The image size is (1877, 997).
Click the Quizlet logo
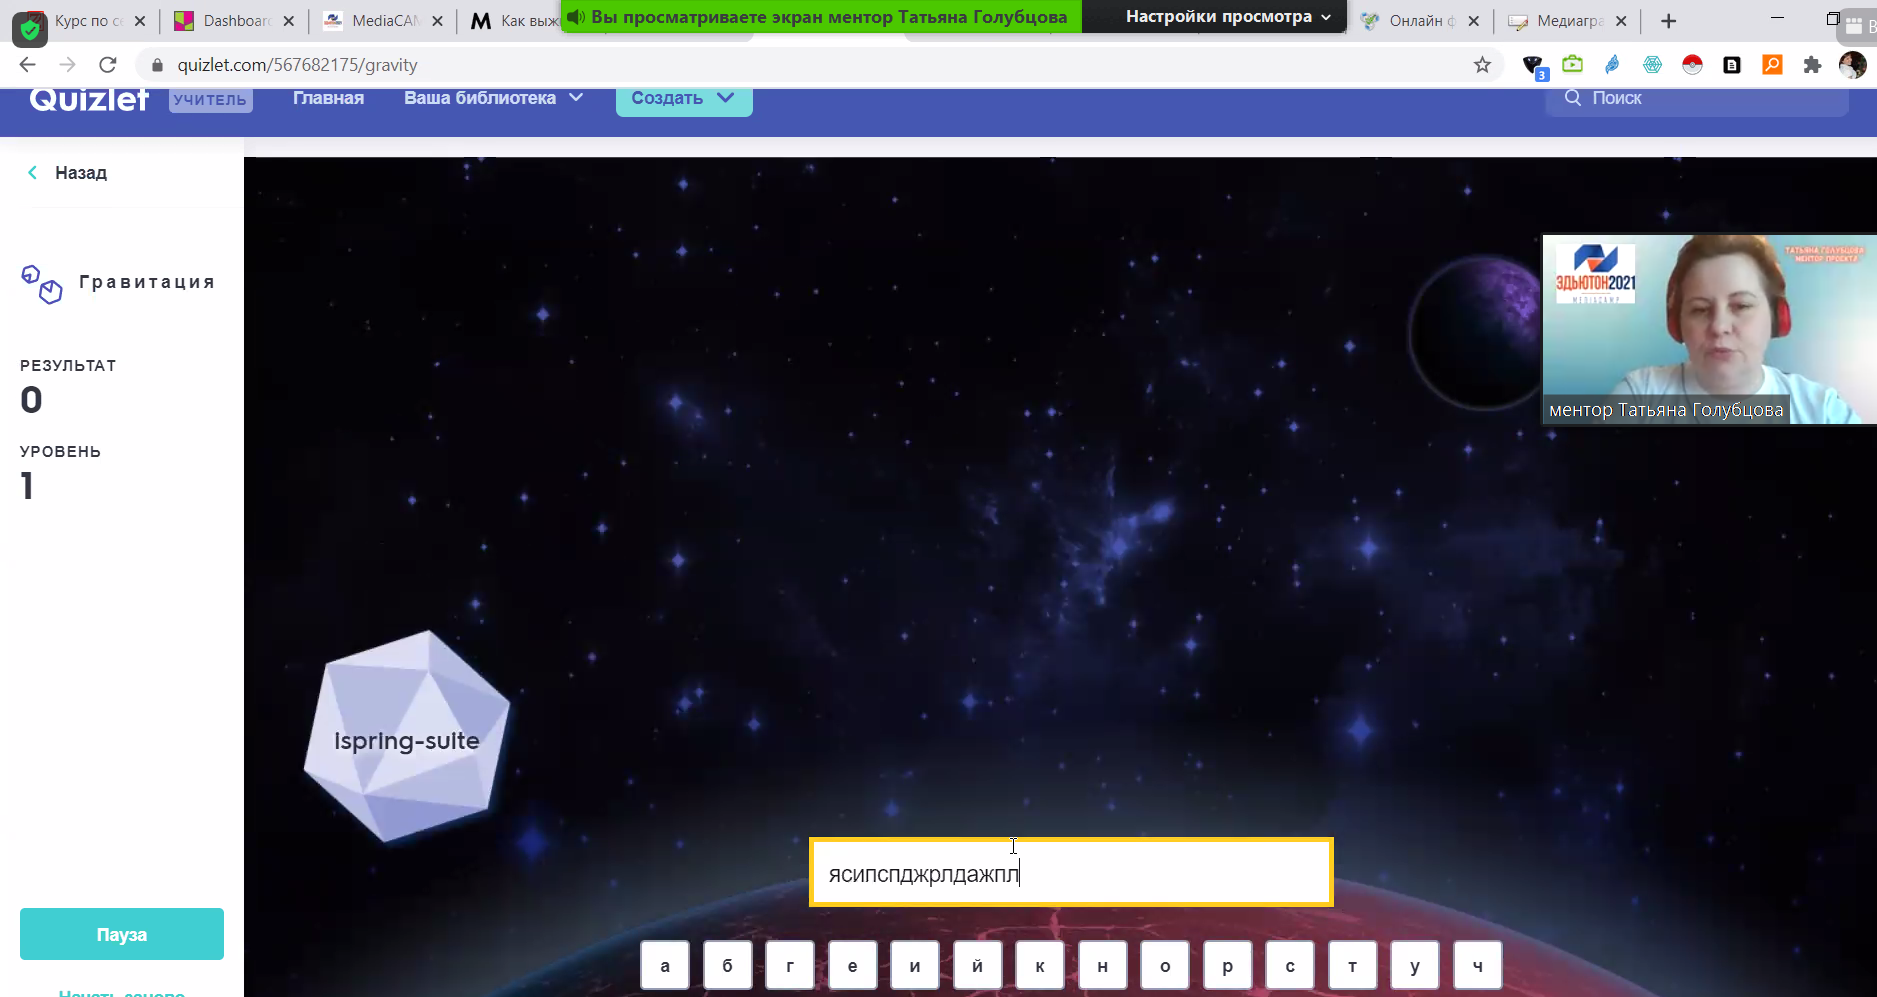[89, 98]
